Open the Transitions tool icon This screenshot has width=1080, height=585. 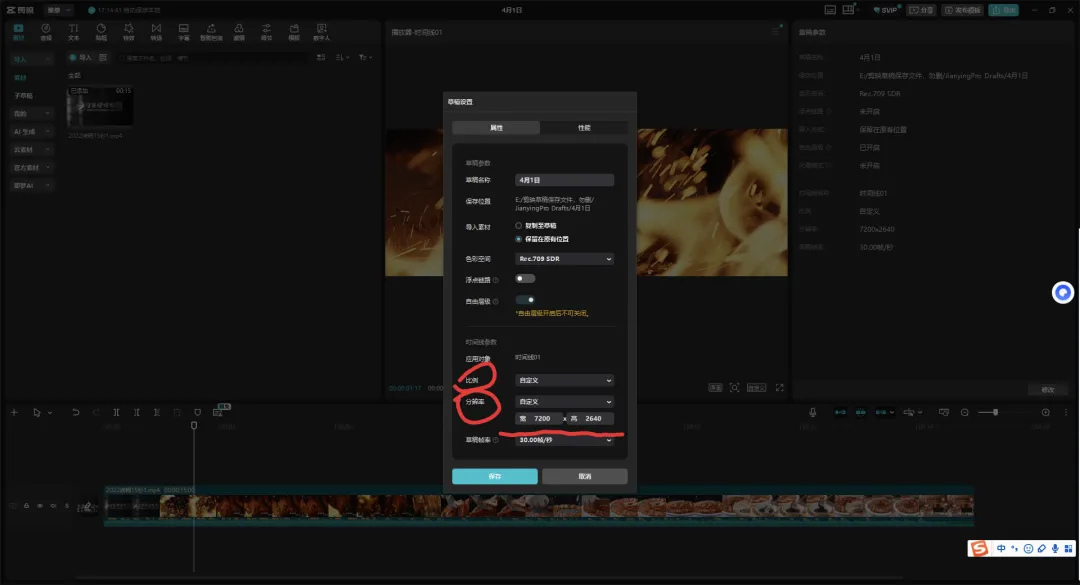(x=156, y=32)
